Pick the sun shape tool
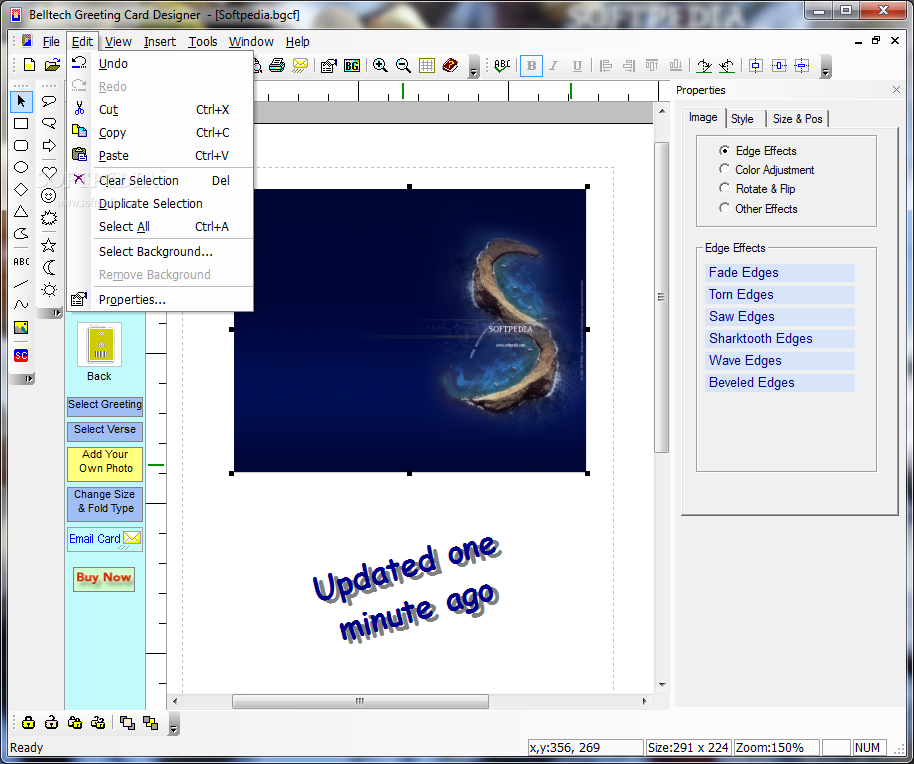This screenshot has width=914, height=764. pos(49,290)
